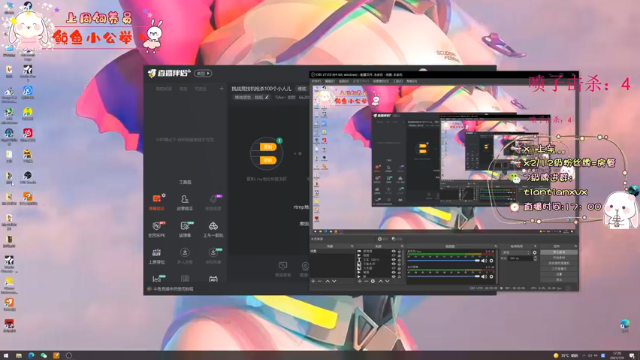This screenshot has height=360, width=640.
Task: Open OBS scene transition type dropdown
Action: [x=516, y=252]
